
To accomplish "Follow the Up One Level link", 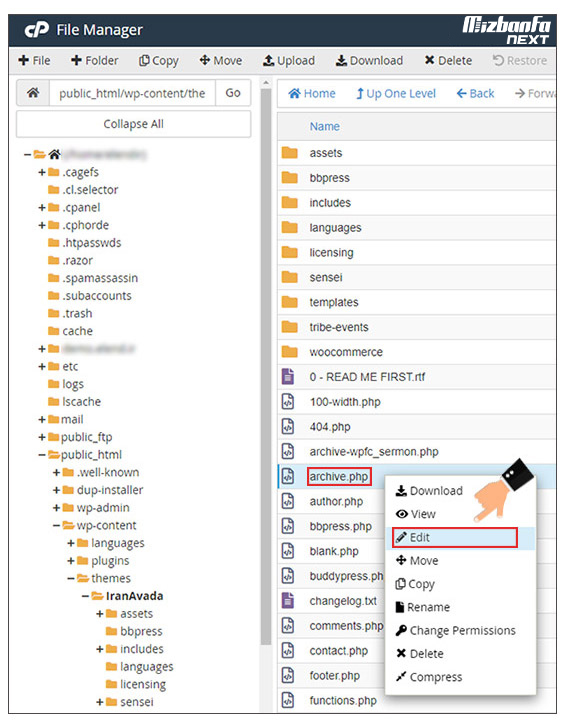I will 396,93.
